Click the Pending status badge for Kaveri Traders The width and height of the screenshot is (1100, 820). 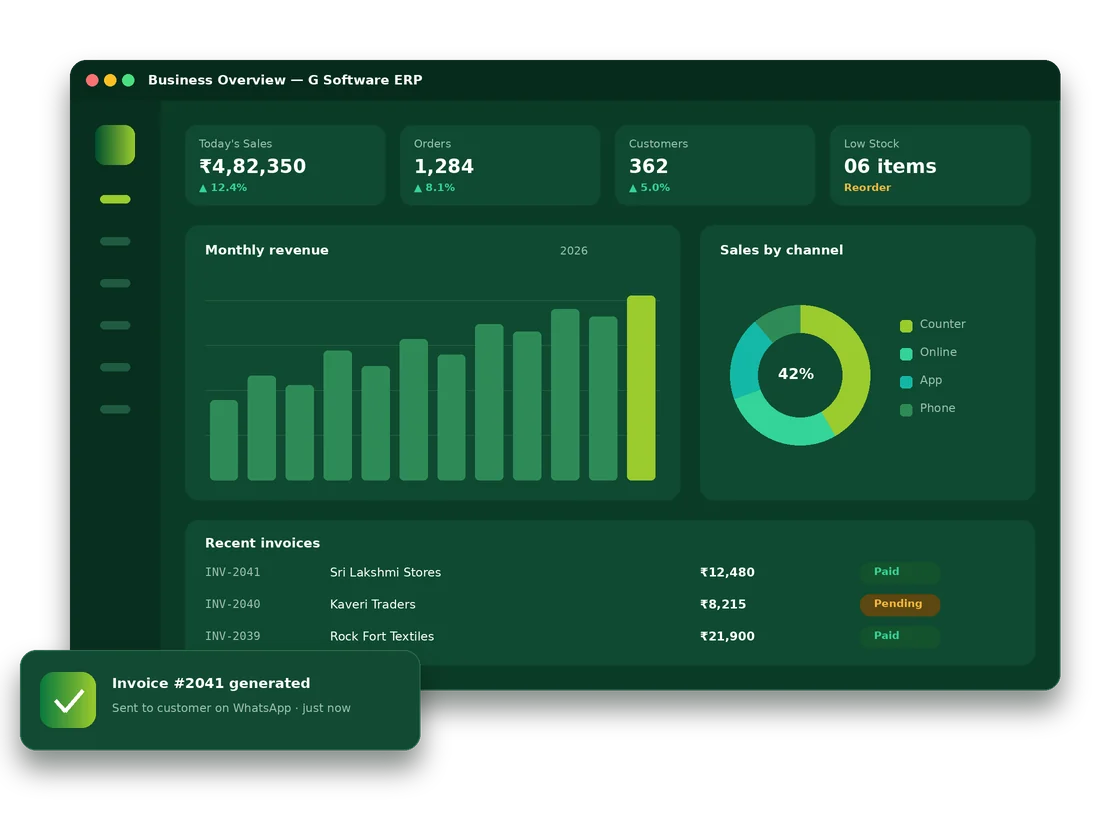(x=900, y=604)
